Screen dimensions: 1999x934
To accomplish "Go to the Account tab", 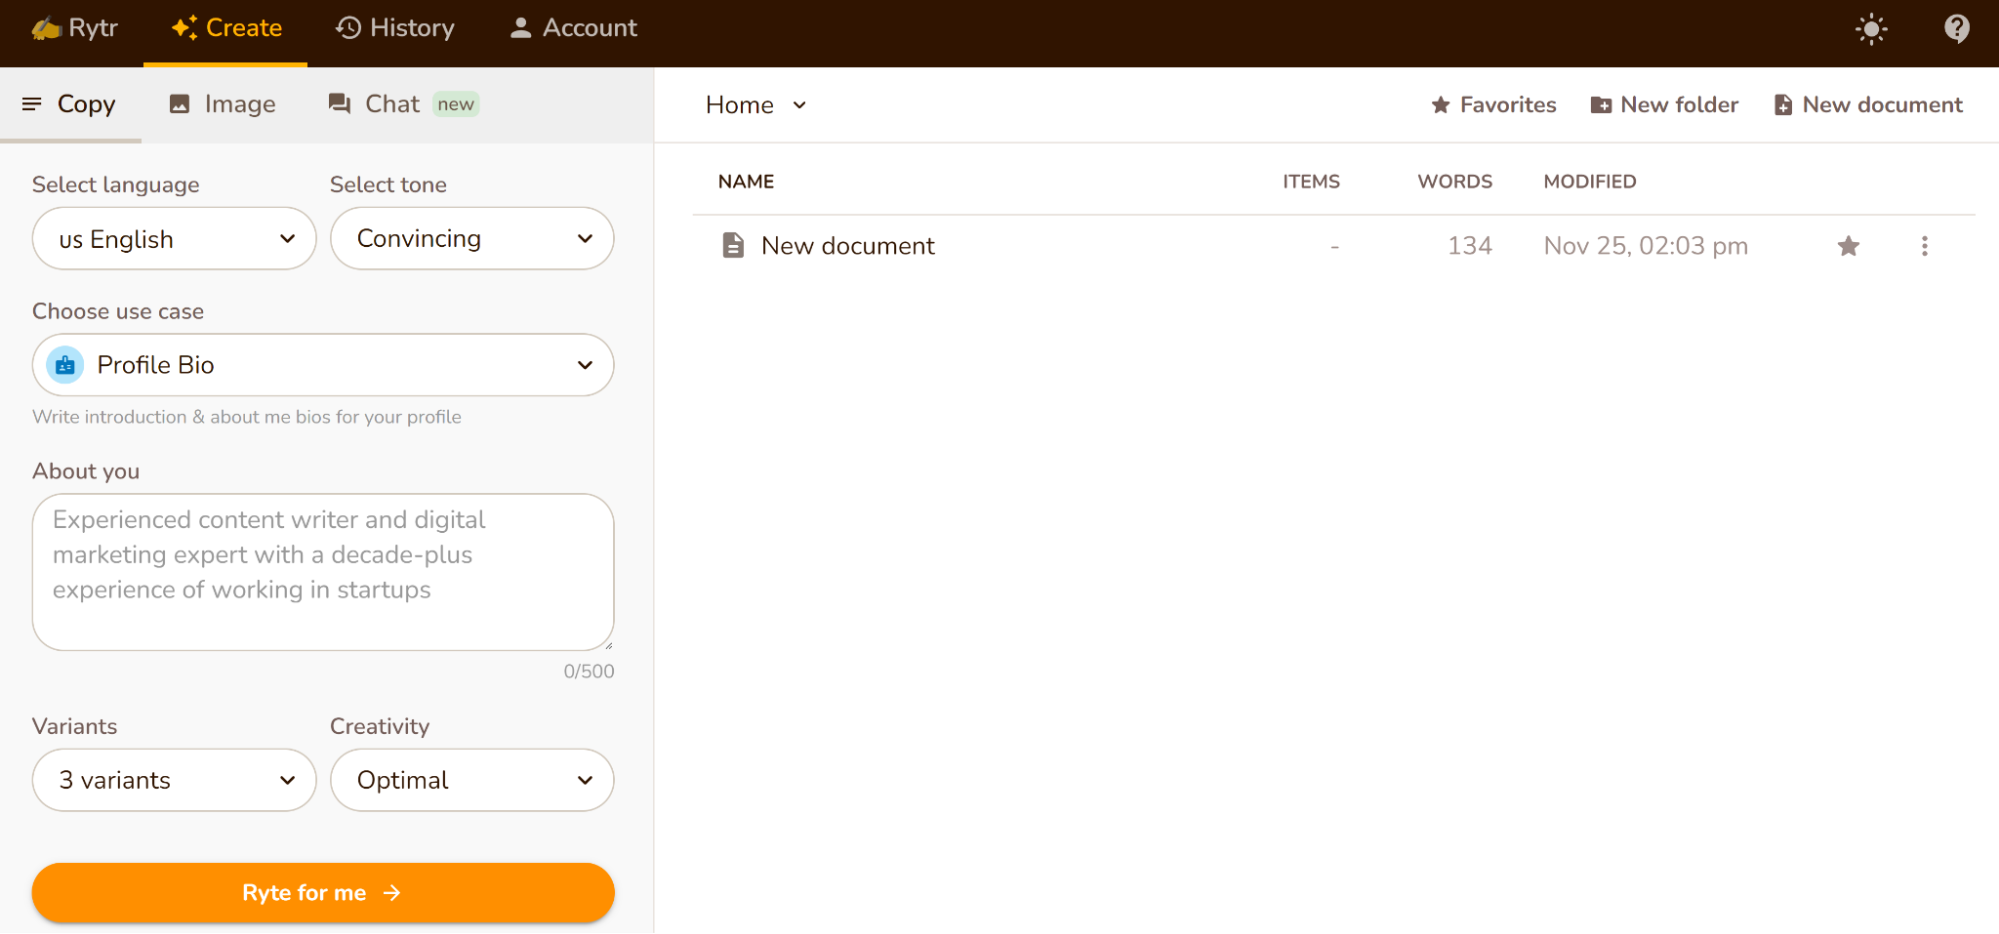I will click(x=573, y=28).
